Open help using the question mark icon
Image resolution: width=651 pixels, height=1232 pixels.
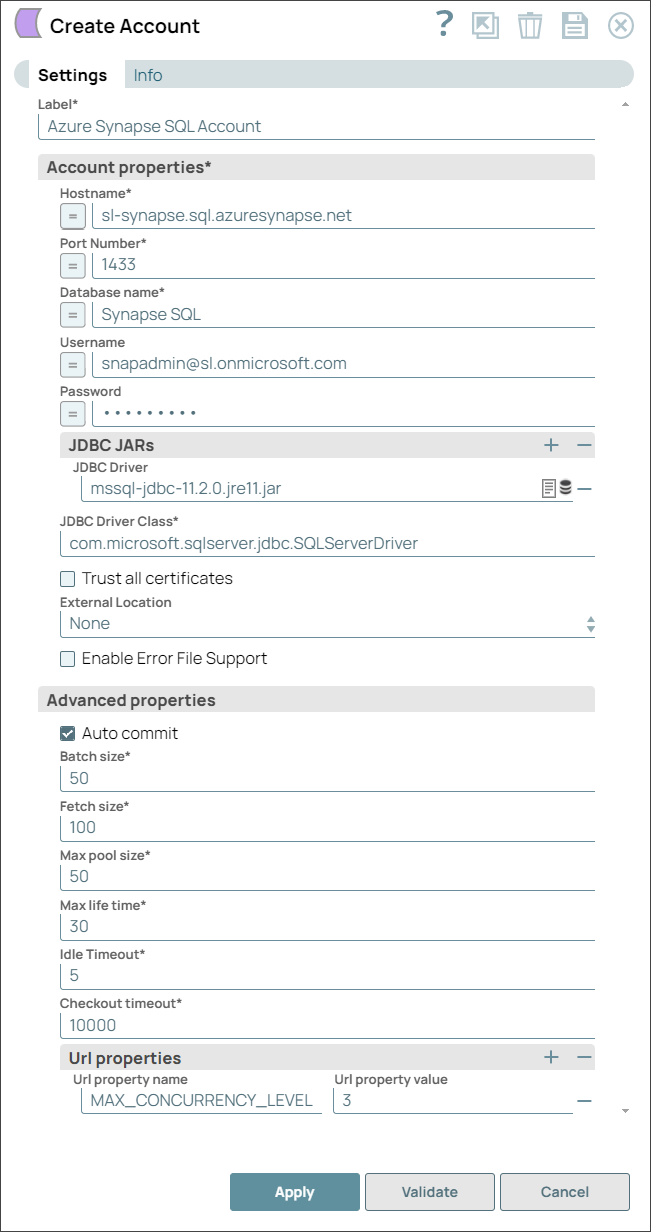(443, 25)
